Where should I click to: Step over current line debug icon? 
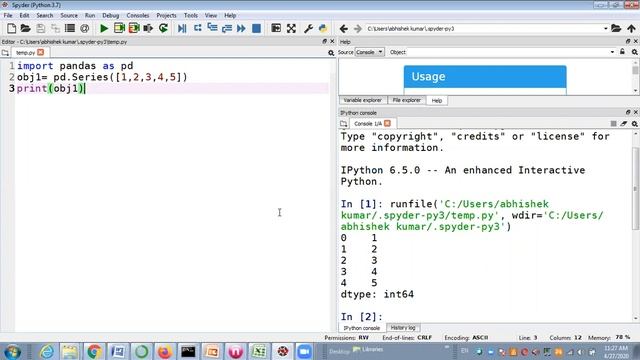tap(198, 28)
